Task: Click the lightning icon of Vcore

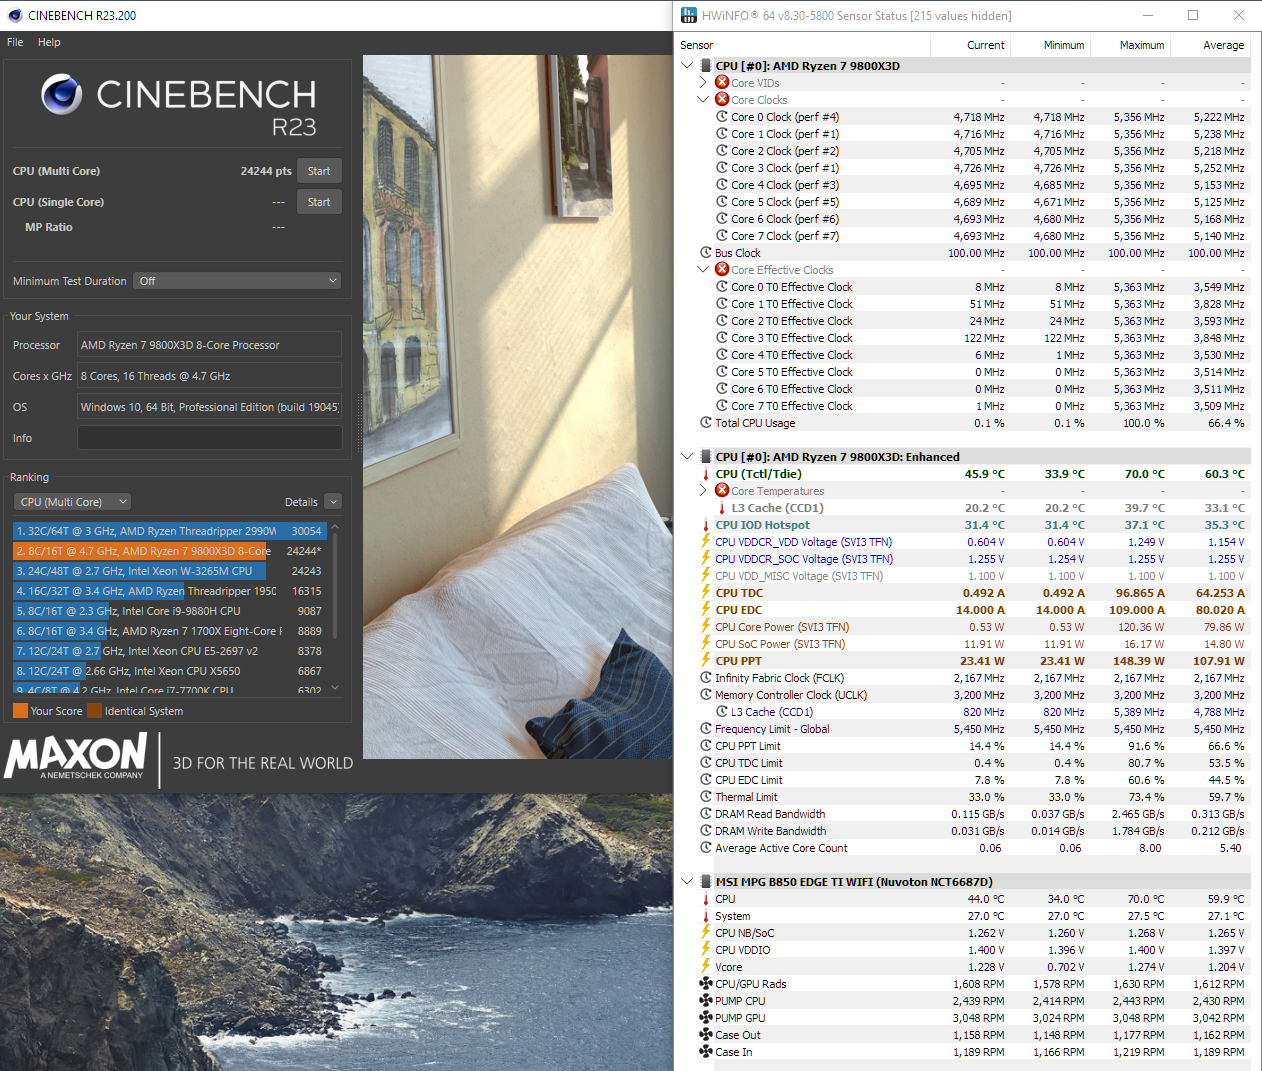Action: click(706, 967)
